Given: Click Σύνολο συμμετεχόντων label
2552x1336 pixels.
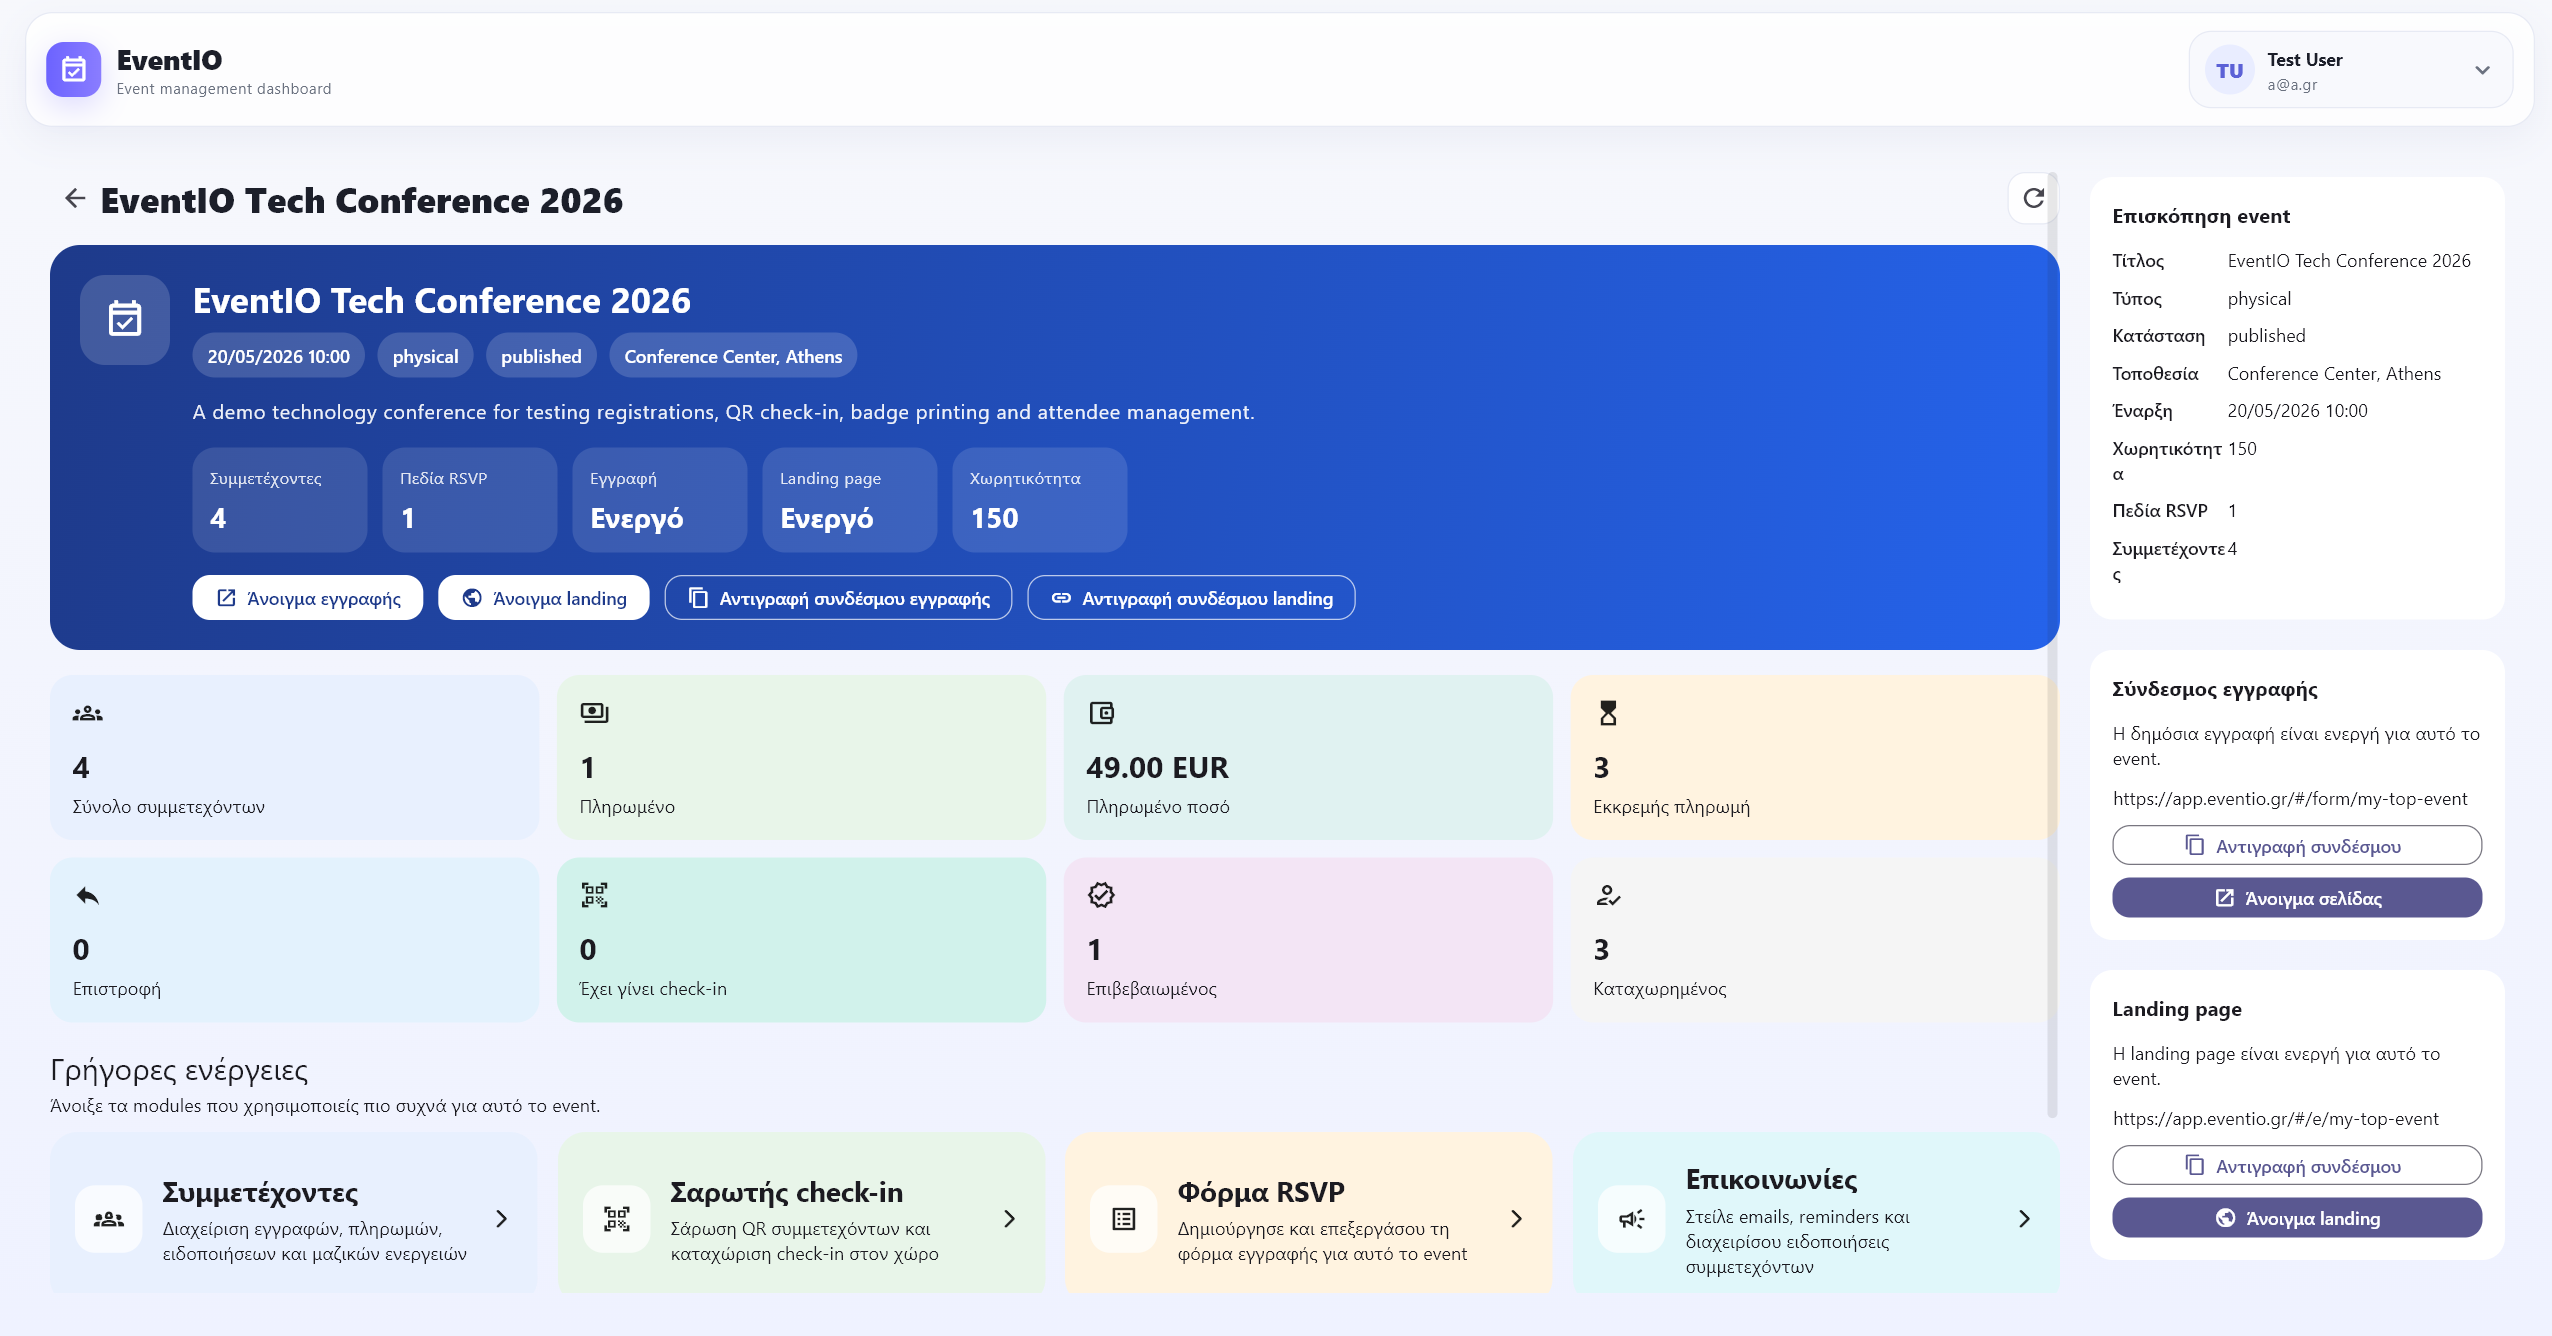Looking at the screenshot, I should pos(168,807).
